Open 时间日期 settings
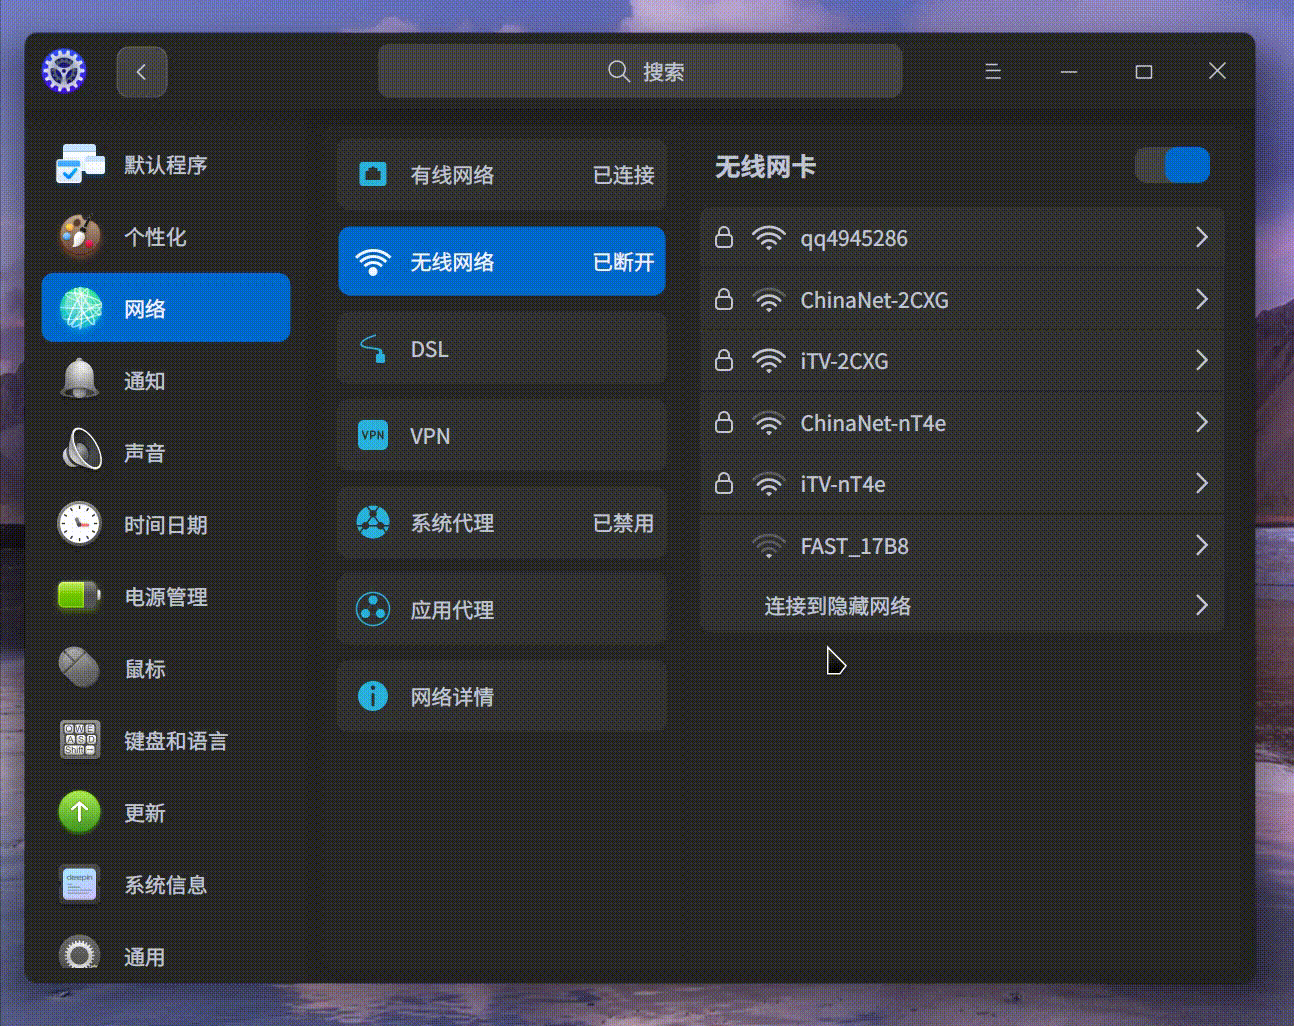 coord(166,524)
